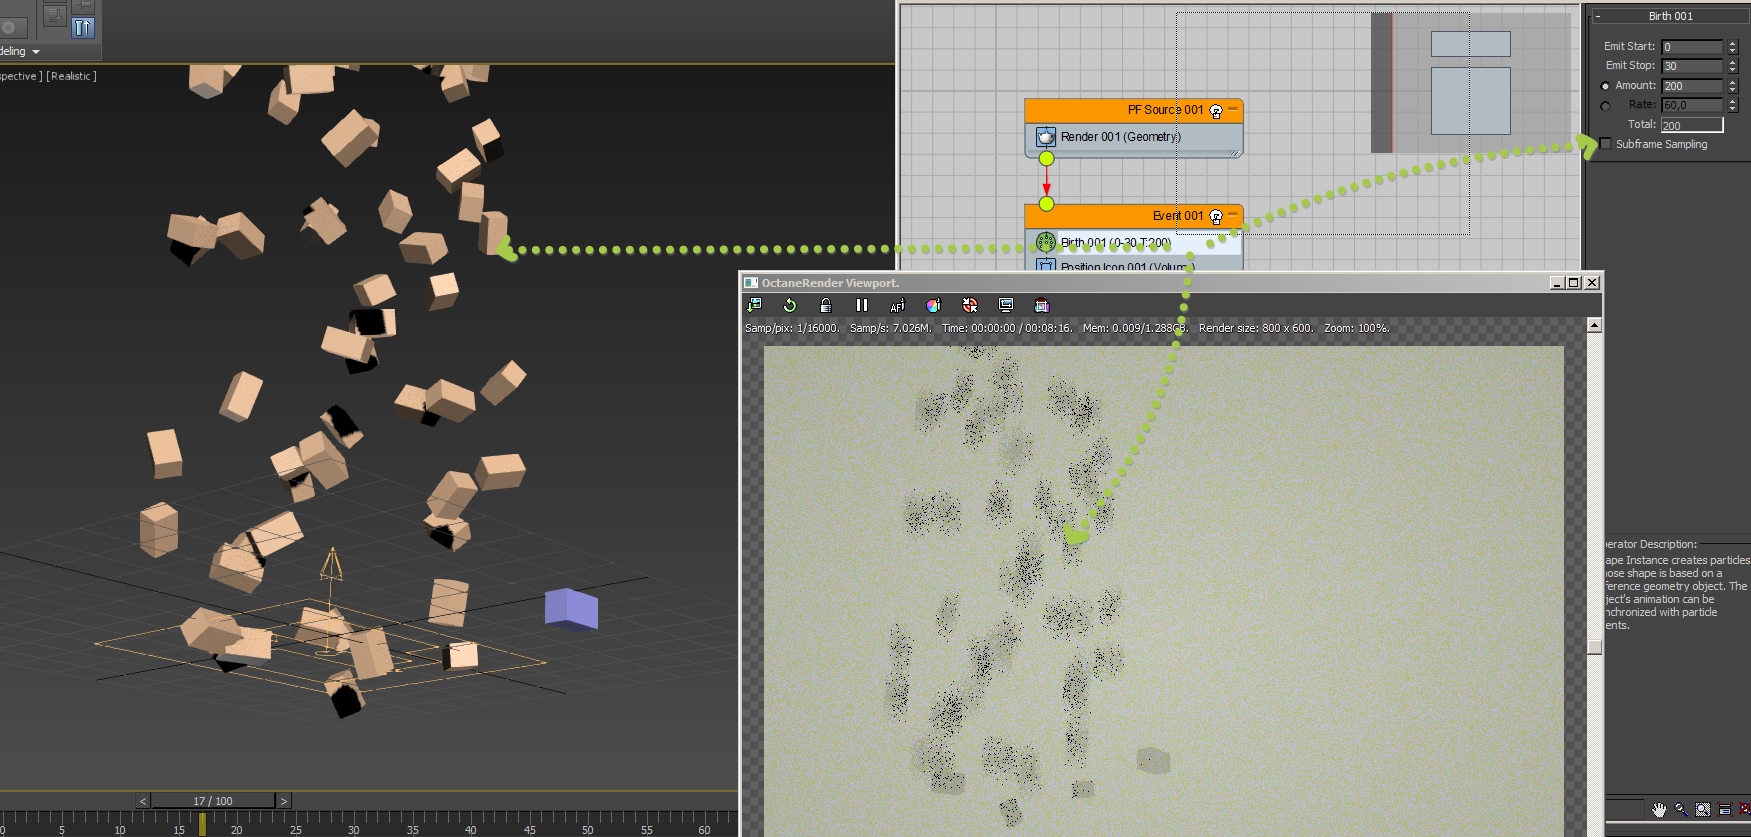Click the zoom region icon in Particle View
1751x837 pixels.
(1703, 809)
